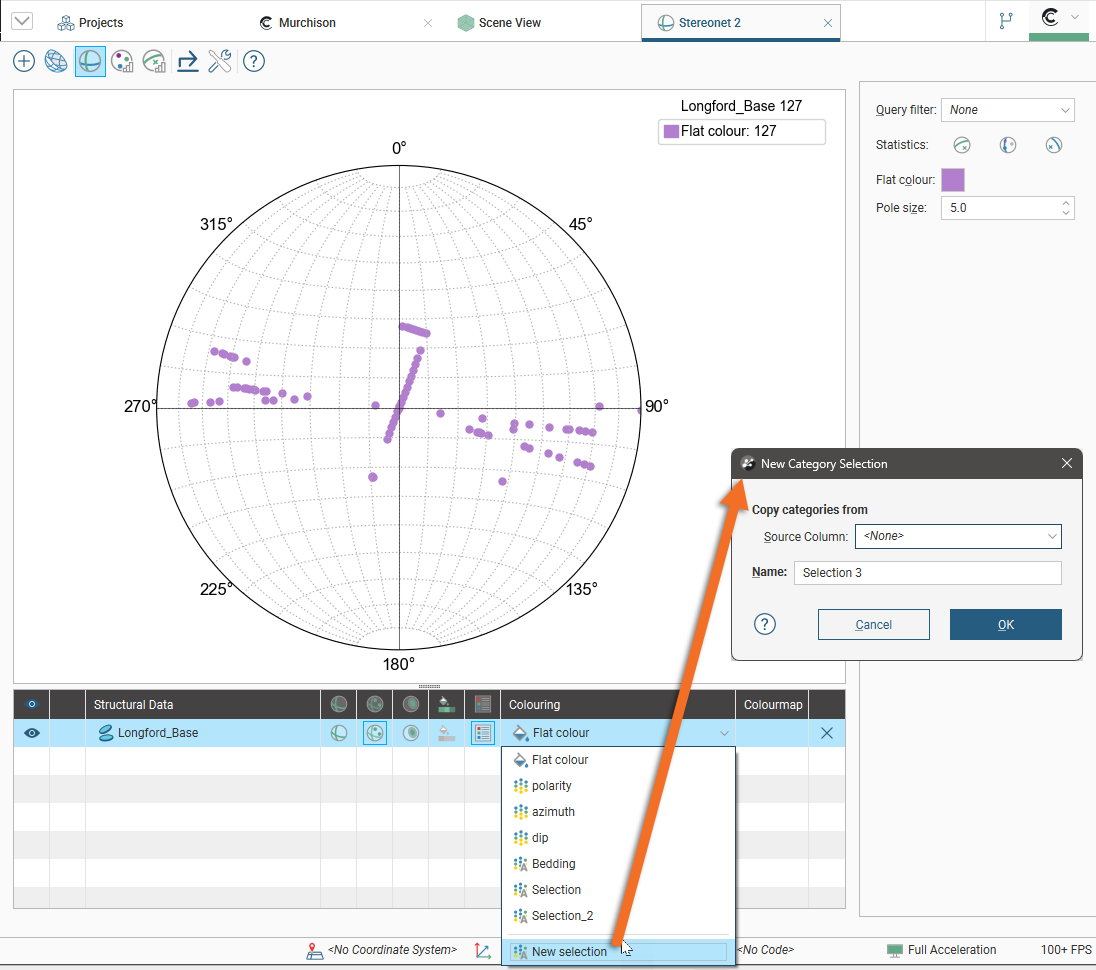Click the coloured dots chart toolbar icon
Image resolution: width=1096 pixels, height=970 pixels.
tap(122, 62)
